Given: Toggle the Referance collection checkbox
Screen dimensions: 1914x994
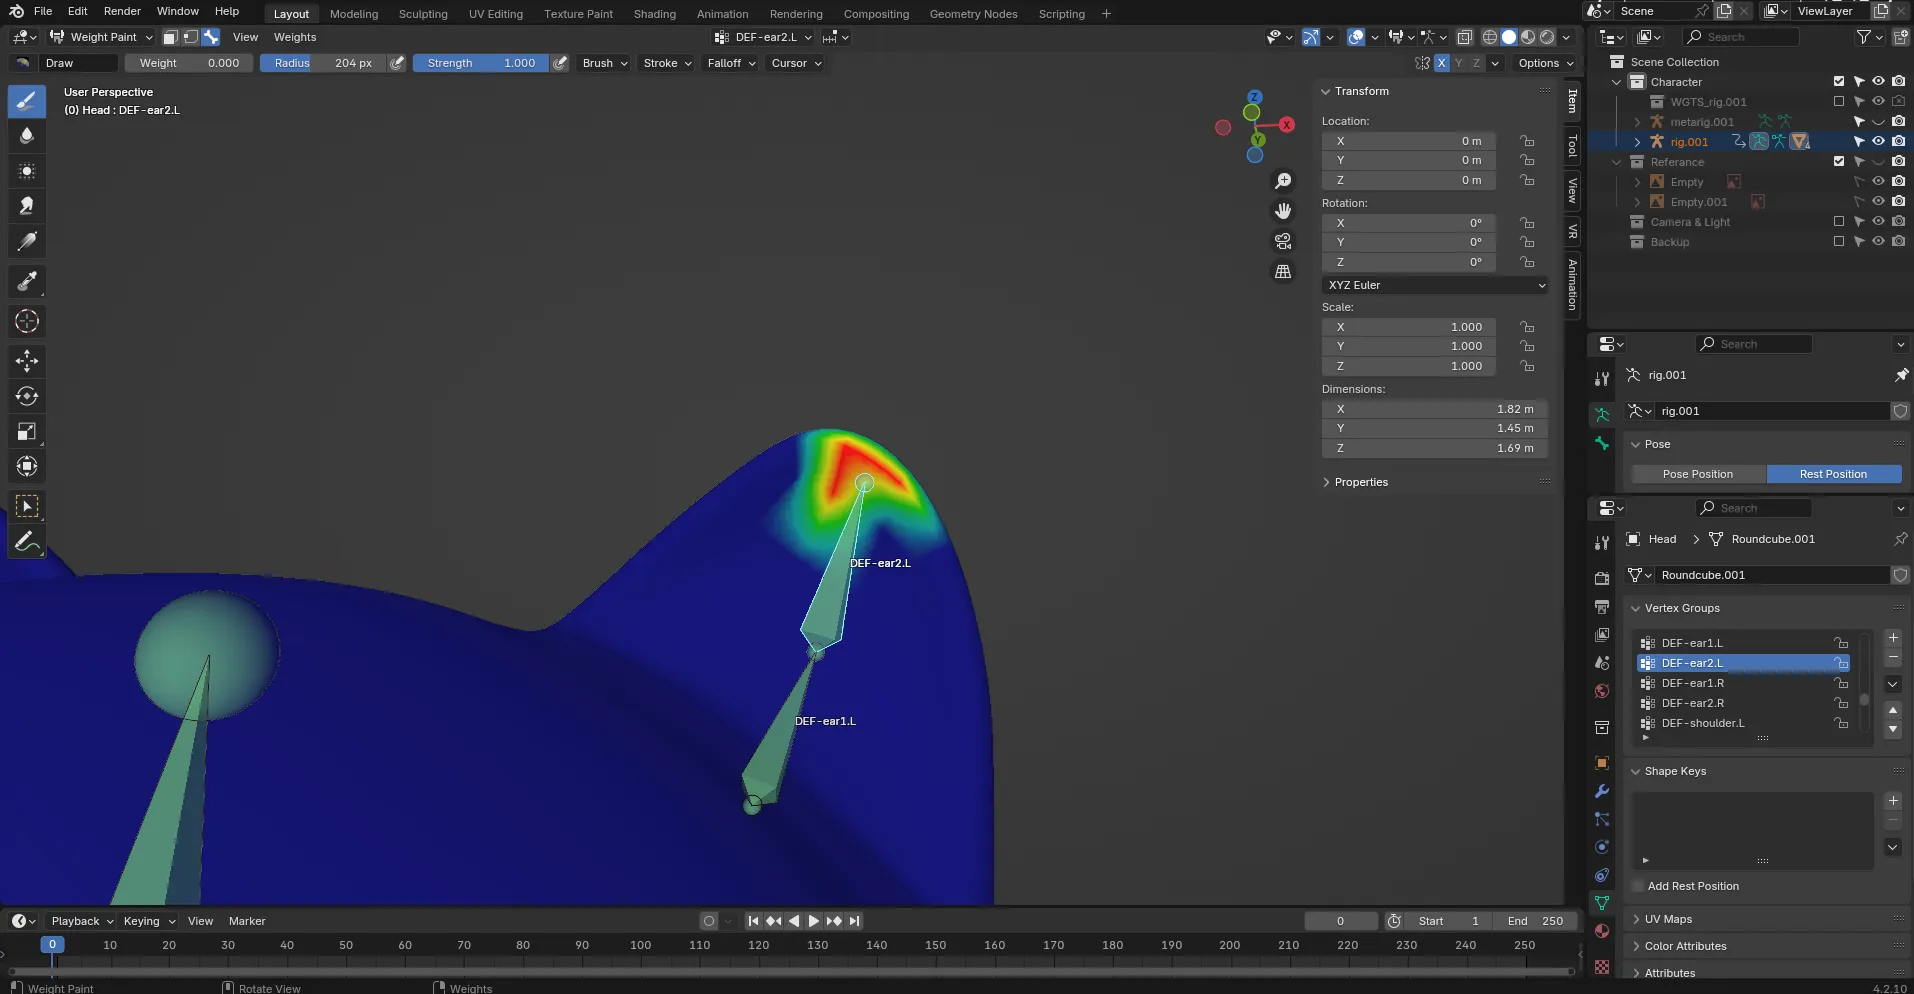Looking at the screenshot, I should click(1839, 162).
